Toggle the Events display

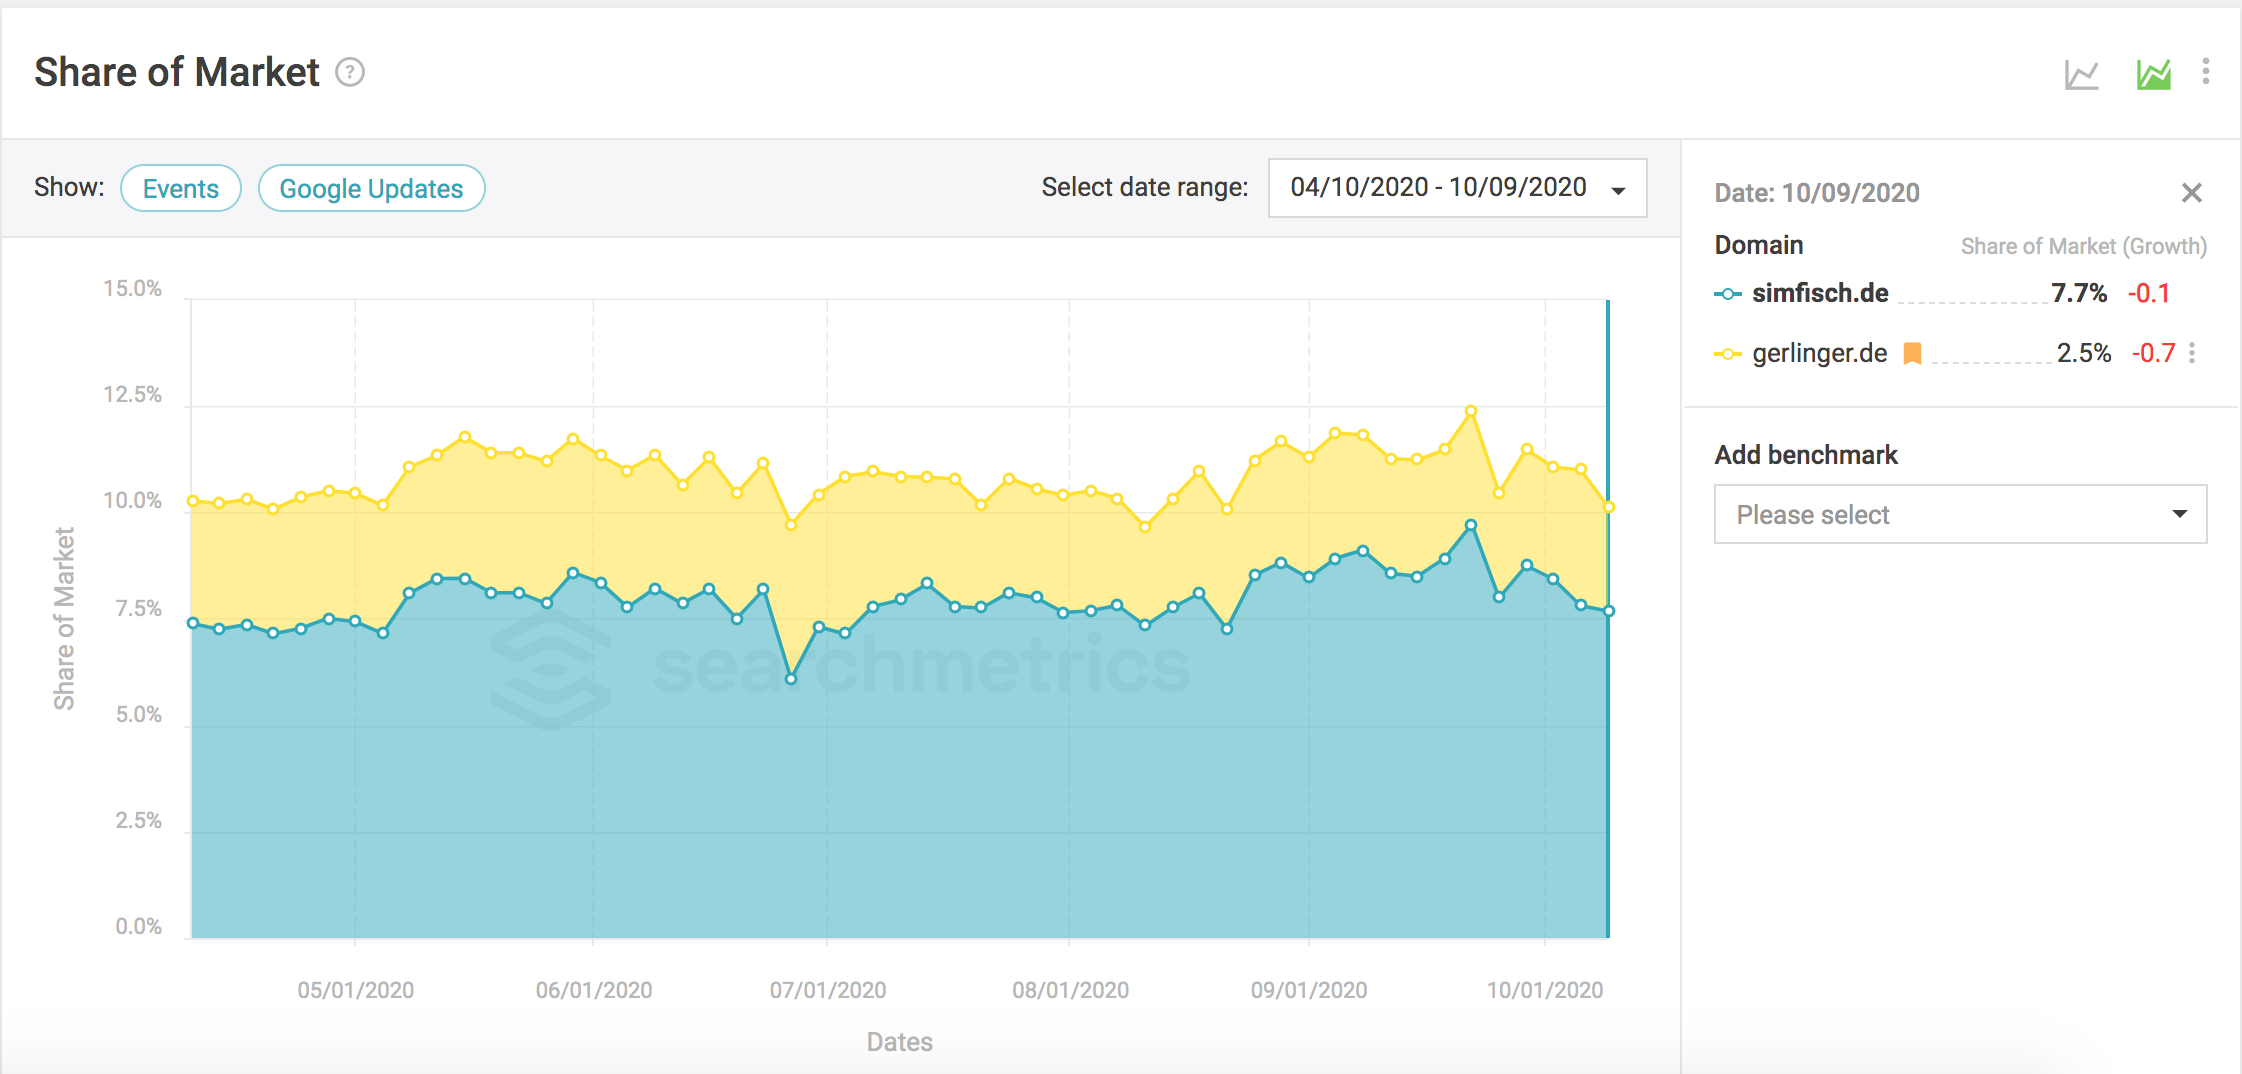[181, 188]
